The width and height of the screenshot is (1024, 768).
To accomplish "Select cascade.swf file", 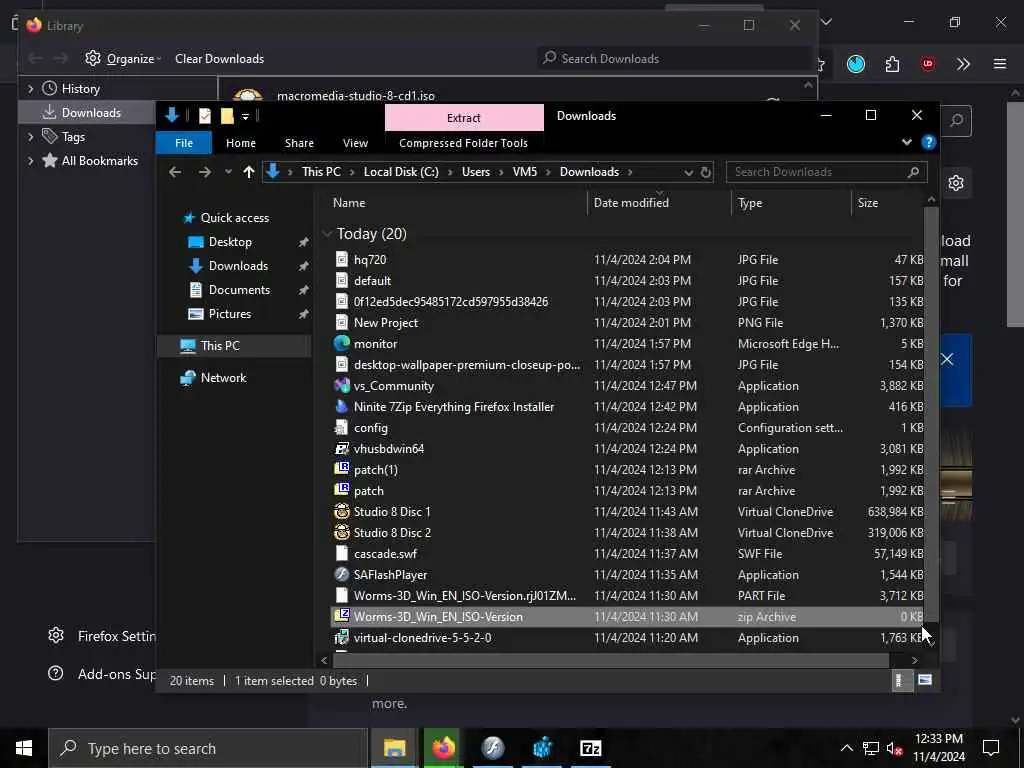I will (628, 553).
